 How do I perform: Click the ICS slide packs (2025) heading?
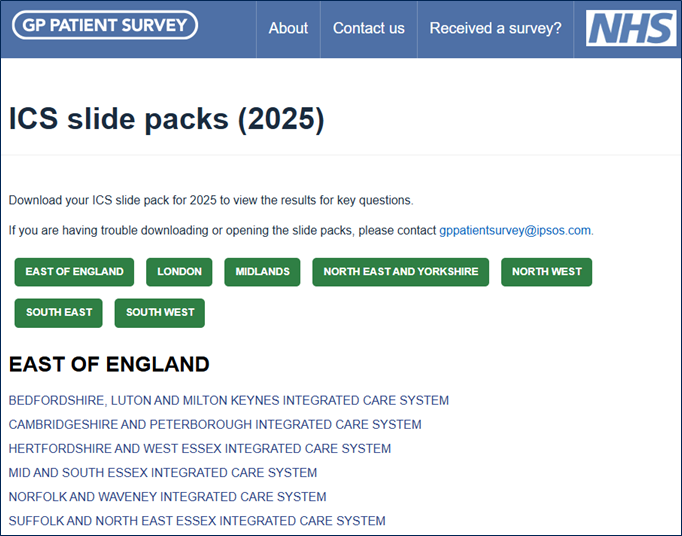(167, 119)
